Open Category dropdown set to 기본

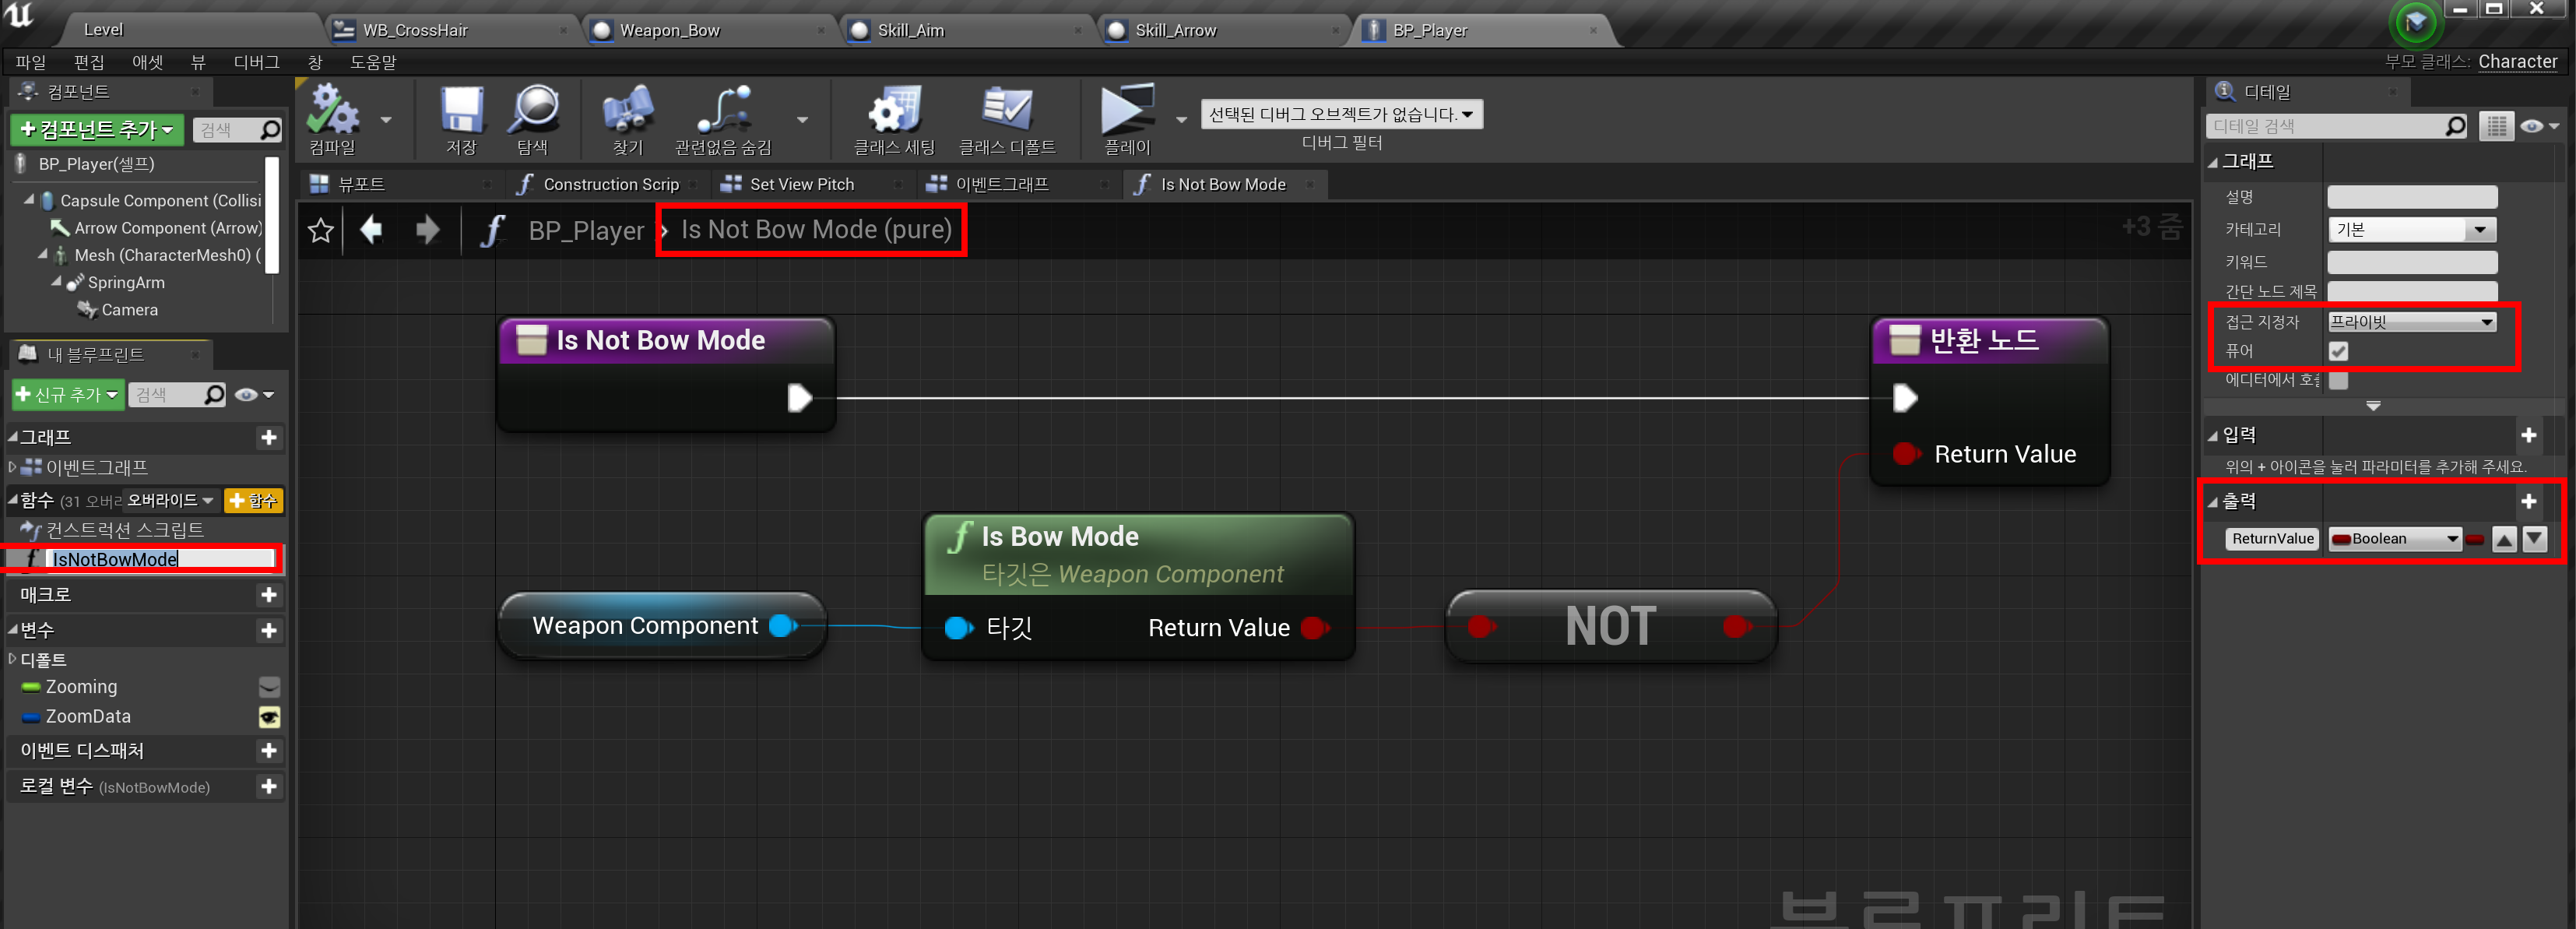[2412, 230]
